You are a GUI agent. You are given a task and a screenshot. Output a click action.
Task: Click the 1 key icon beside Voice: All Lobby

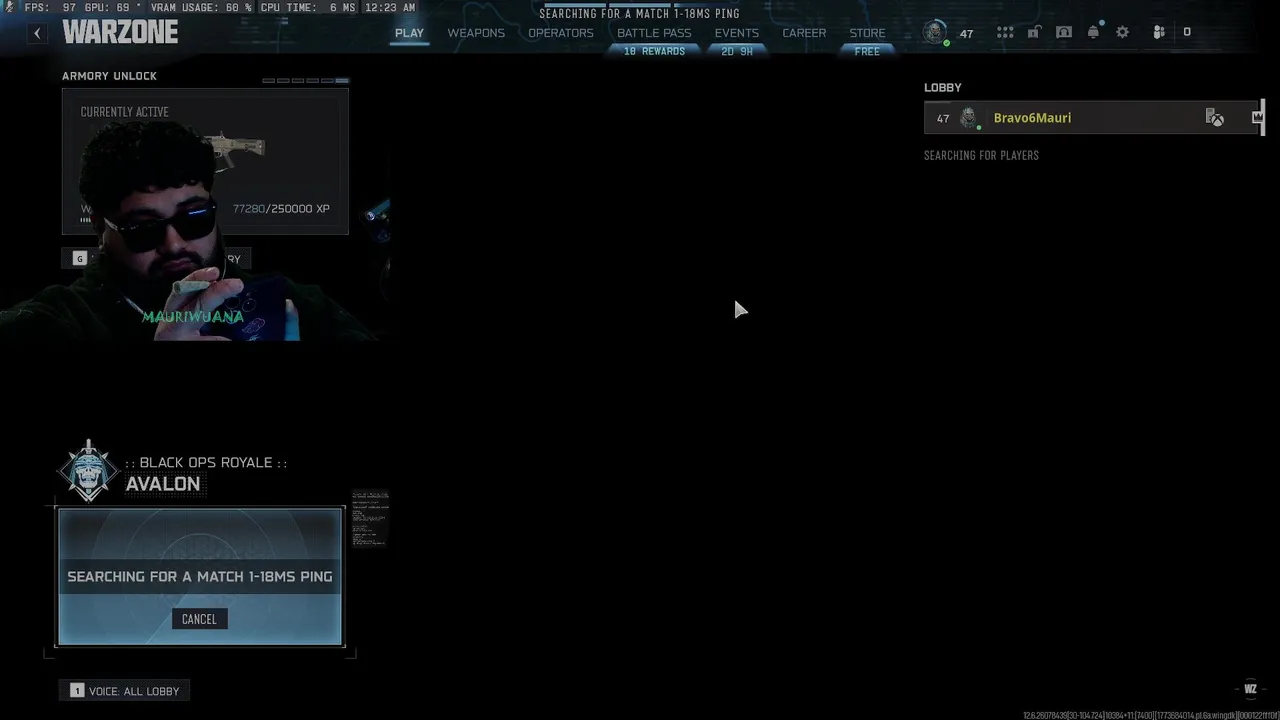click(x=77, y=691)
